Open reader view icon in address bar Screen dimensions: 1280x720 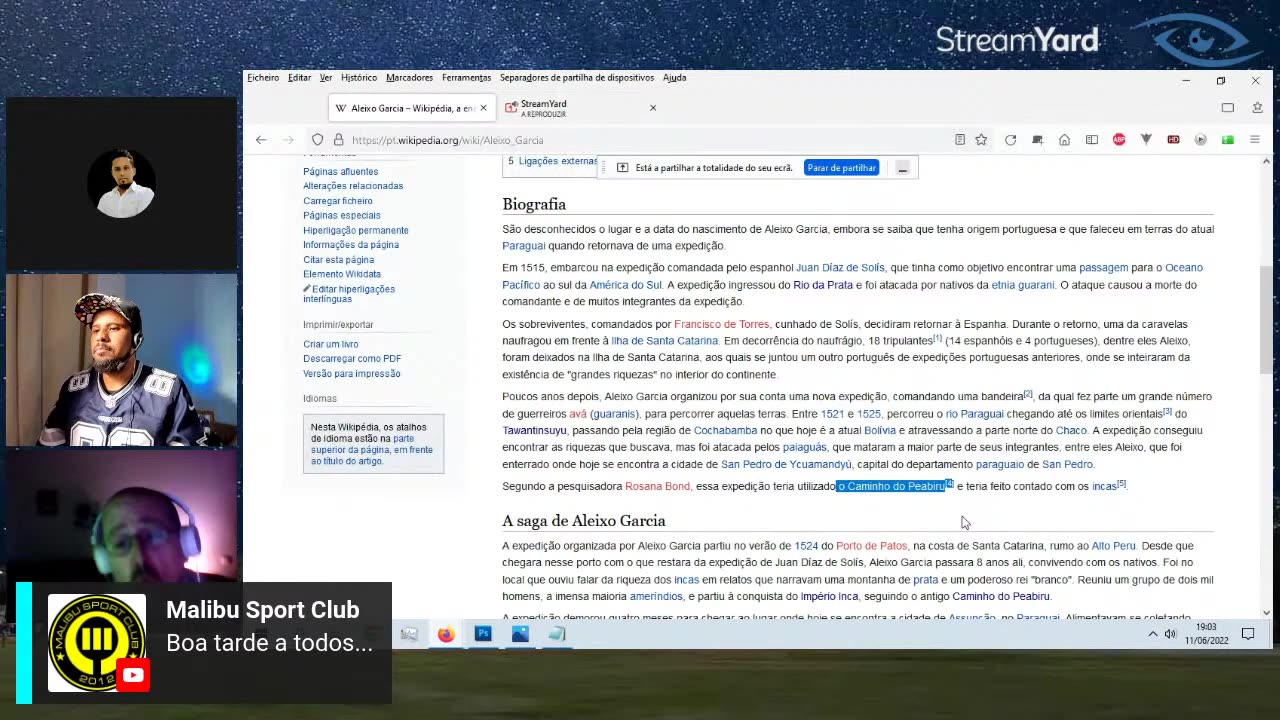click(959, 140)
